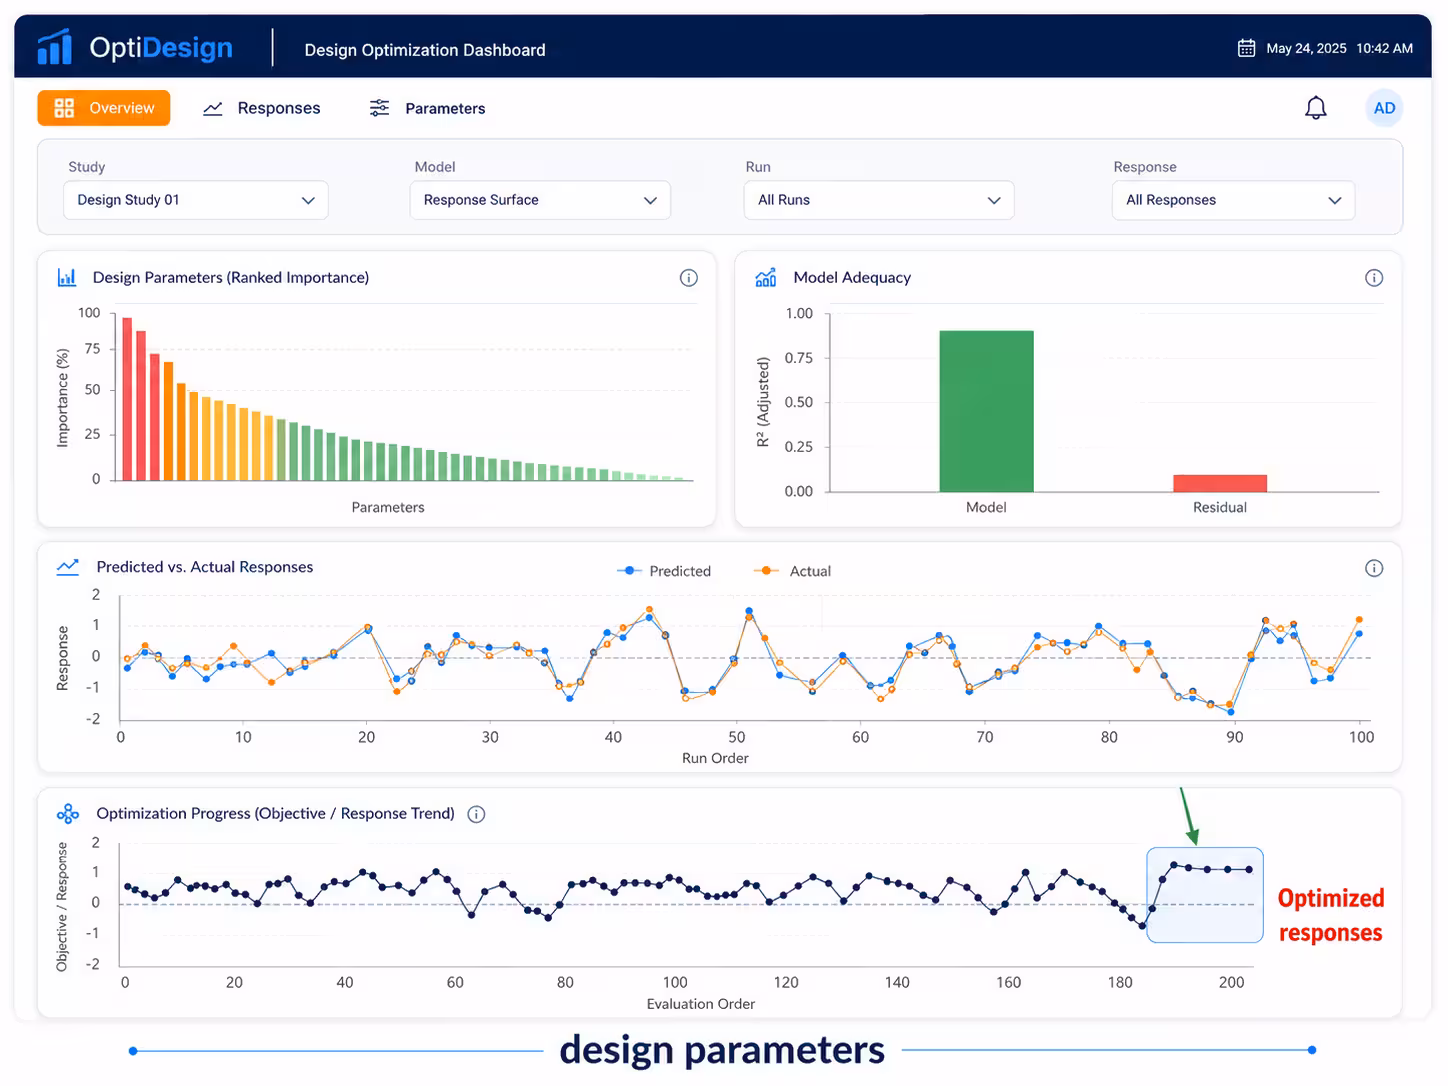This screenshot has width=1448, height=1086.
Task: Go to the Parameters tab
Action: click(427, 108)
